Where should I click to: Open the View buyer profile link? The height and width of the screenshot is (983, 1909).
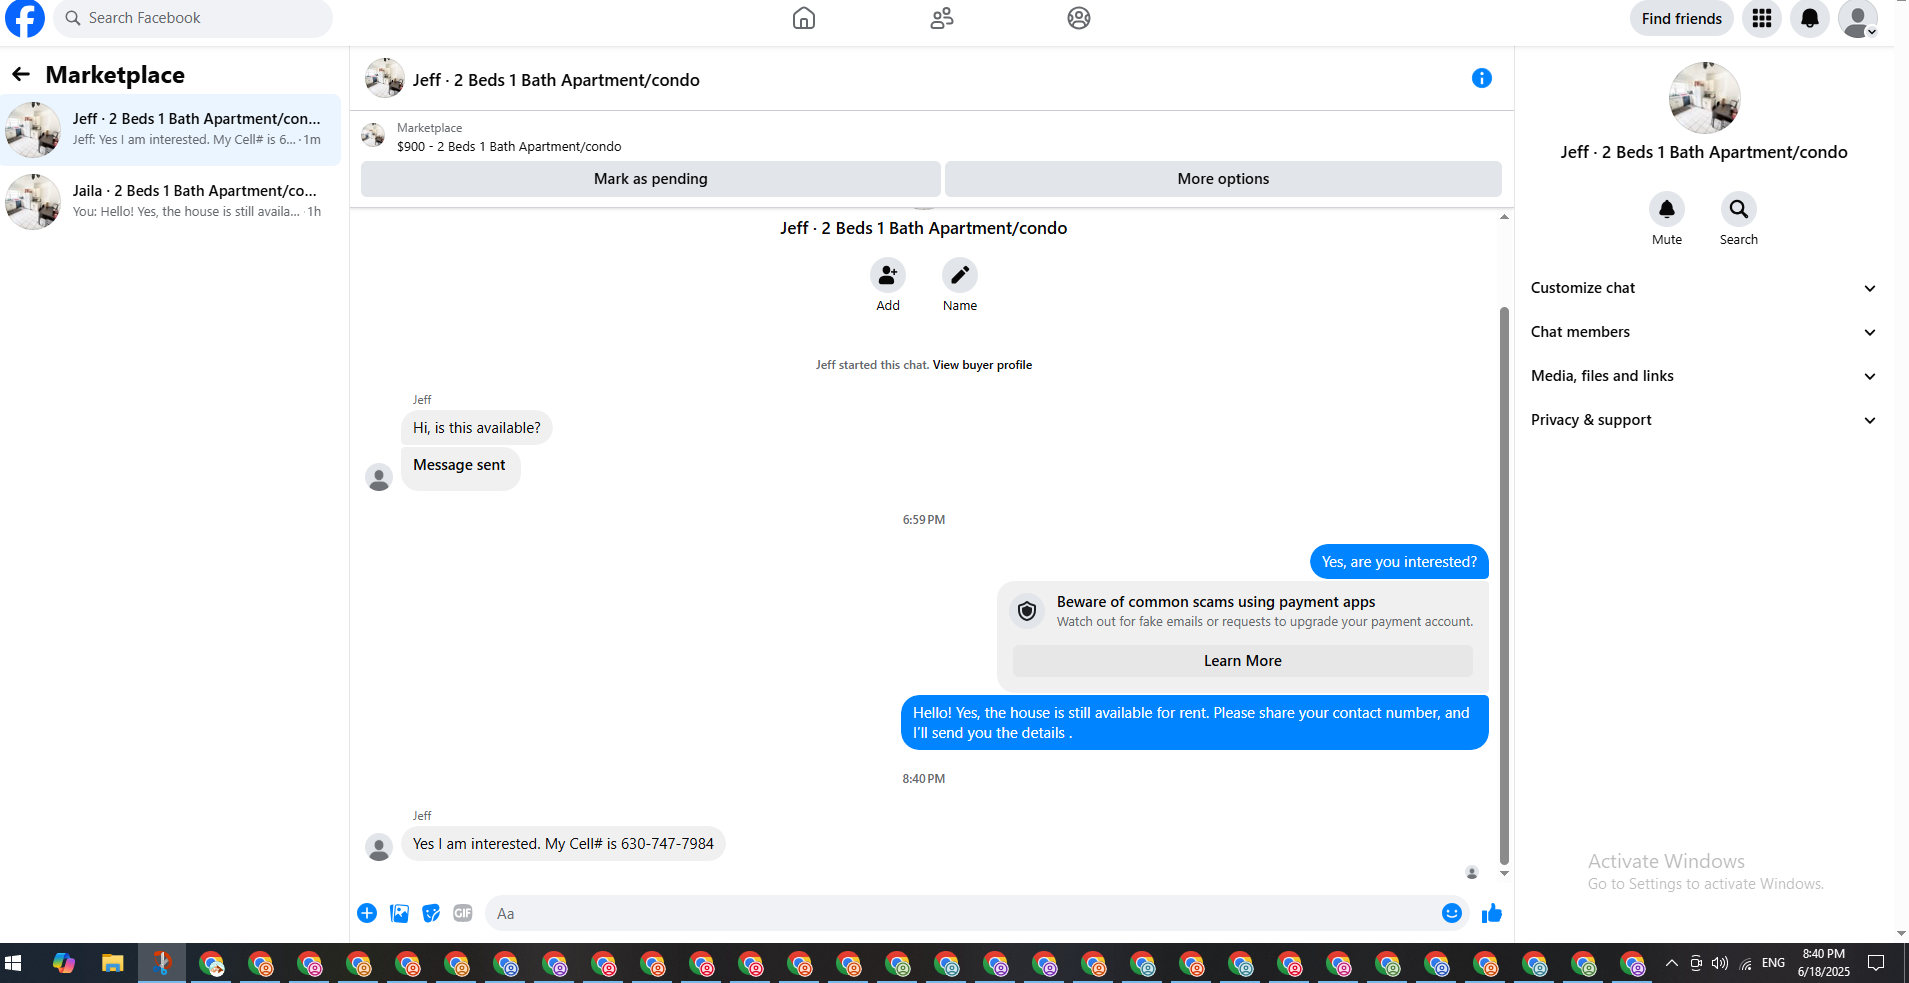click(x=982, y=365)
